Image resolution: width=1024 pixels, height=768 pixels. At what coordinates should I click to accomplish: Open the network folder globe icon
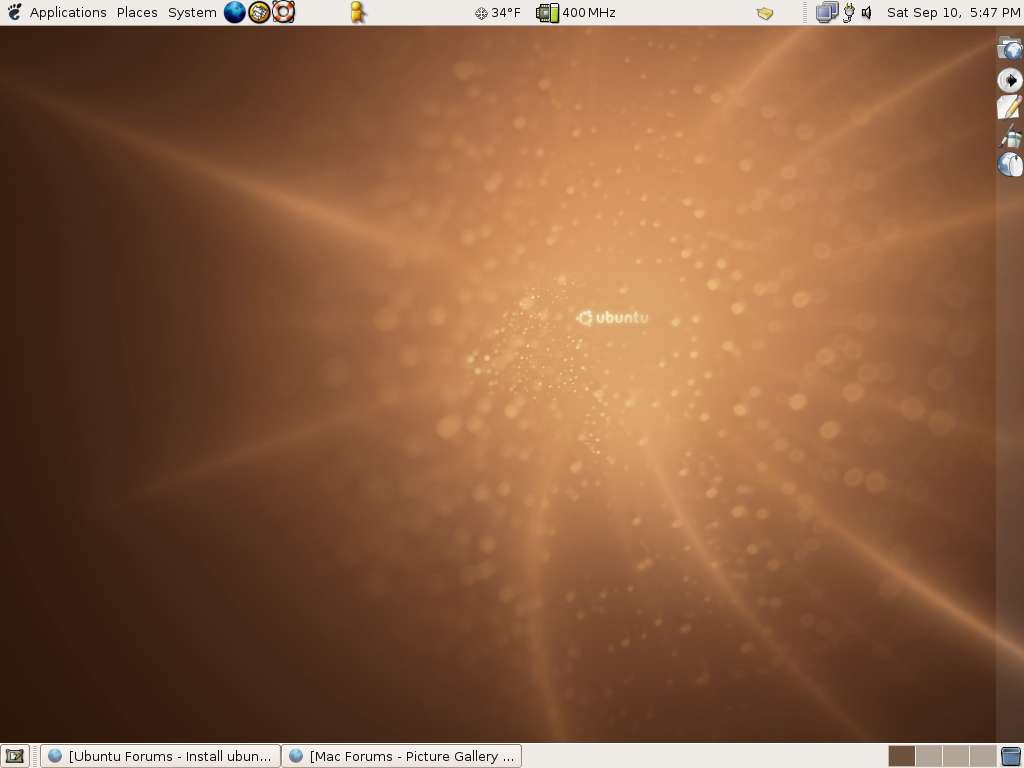click(1010, 49)
